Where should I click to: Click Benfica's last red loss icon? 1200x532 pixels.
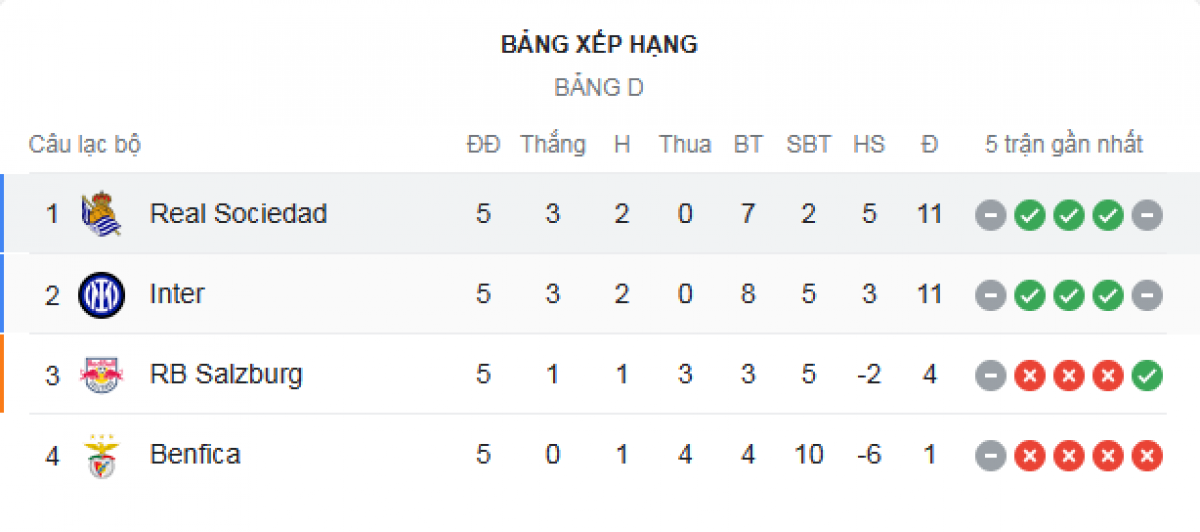(x=1147, y=456)
